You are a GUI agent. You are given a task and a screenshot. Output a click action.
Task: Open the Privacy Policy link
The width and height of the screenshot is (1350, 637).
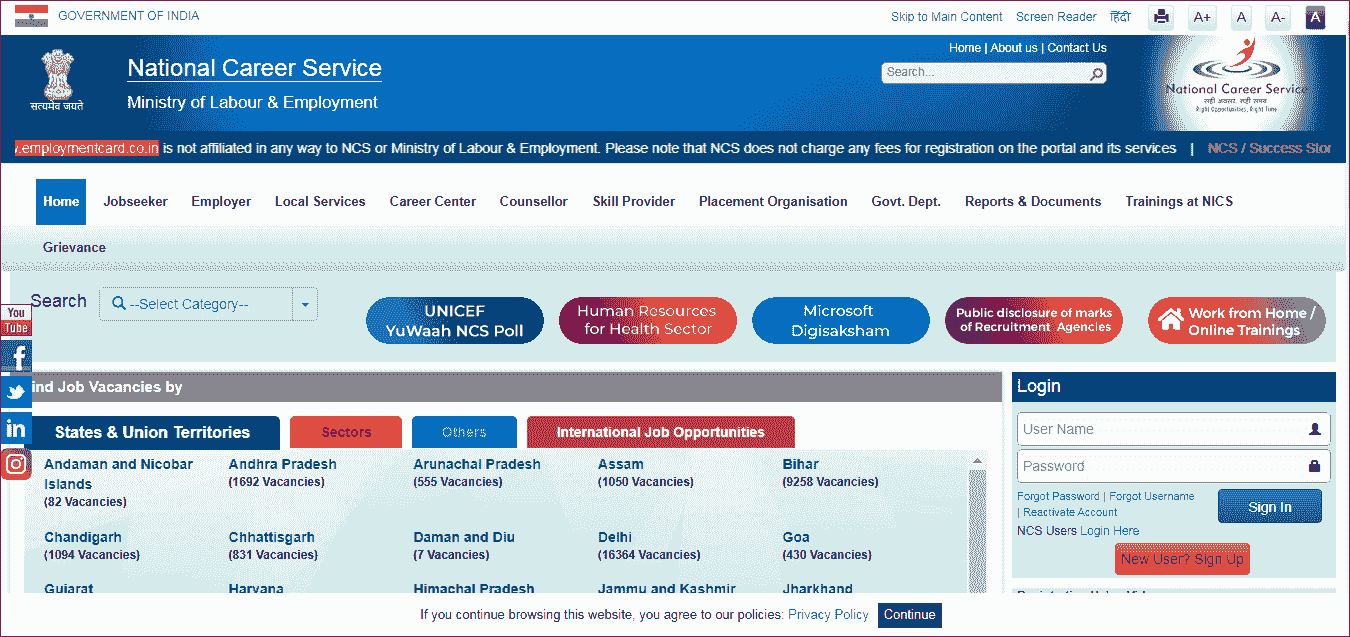(828, 614)
